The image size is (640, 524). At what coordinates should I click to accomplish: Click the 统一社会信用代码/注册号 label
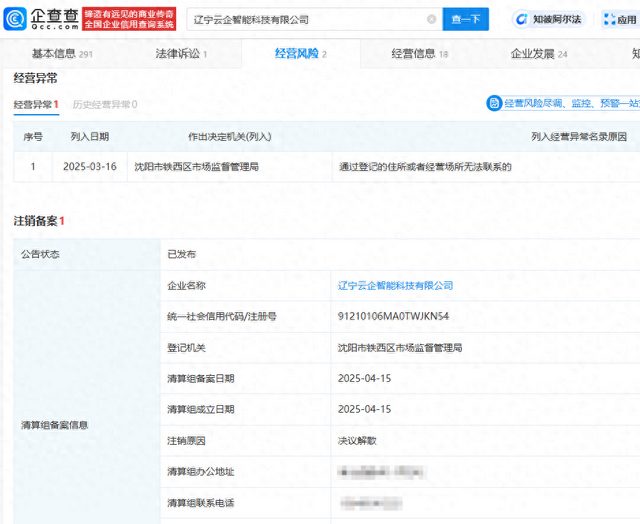click(222, 316)
